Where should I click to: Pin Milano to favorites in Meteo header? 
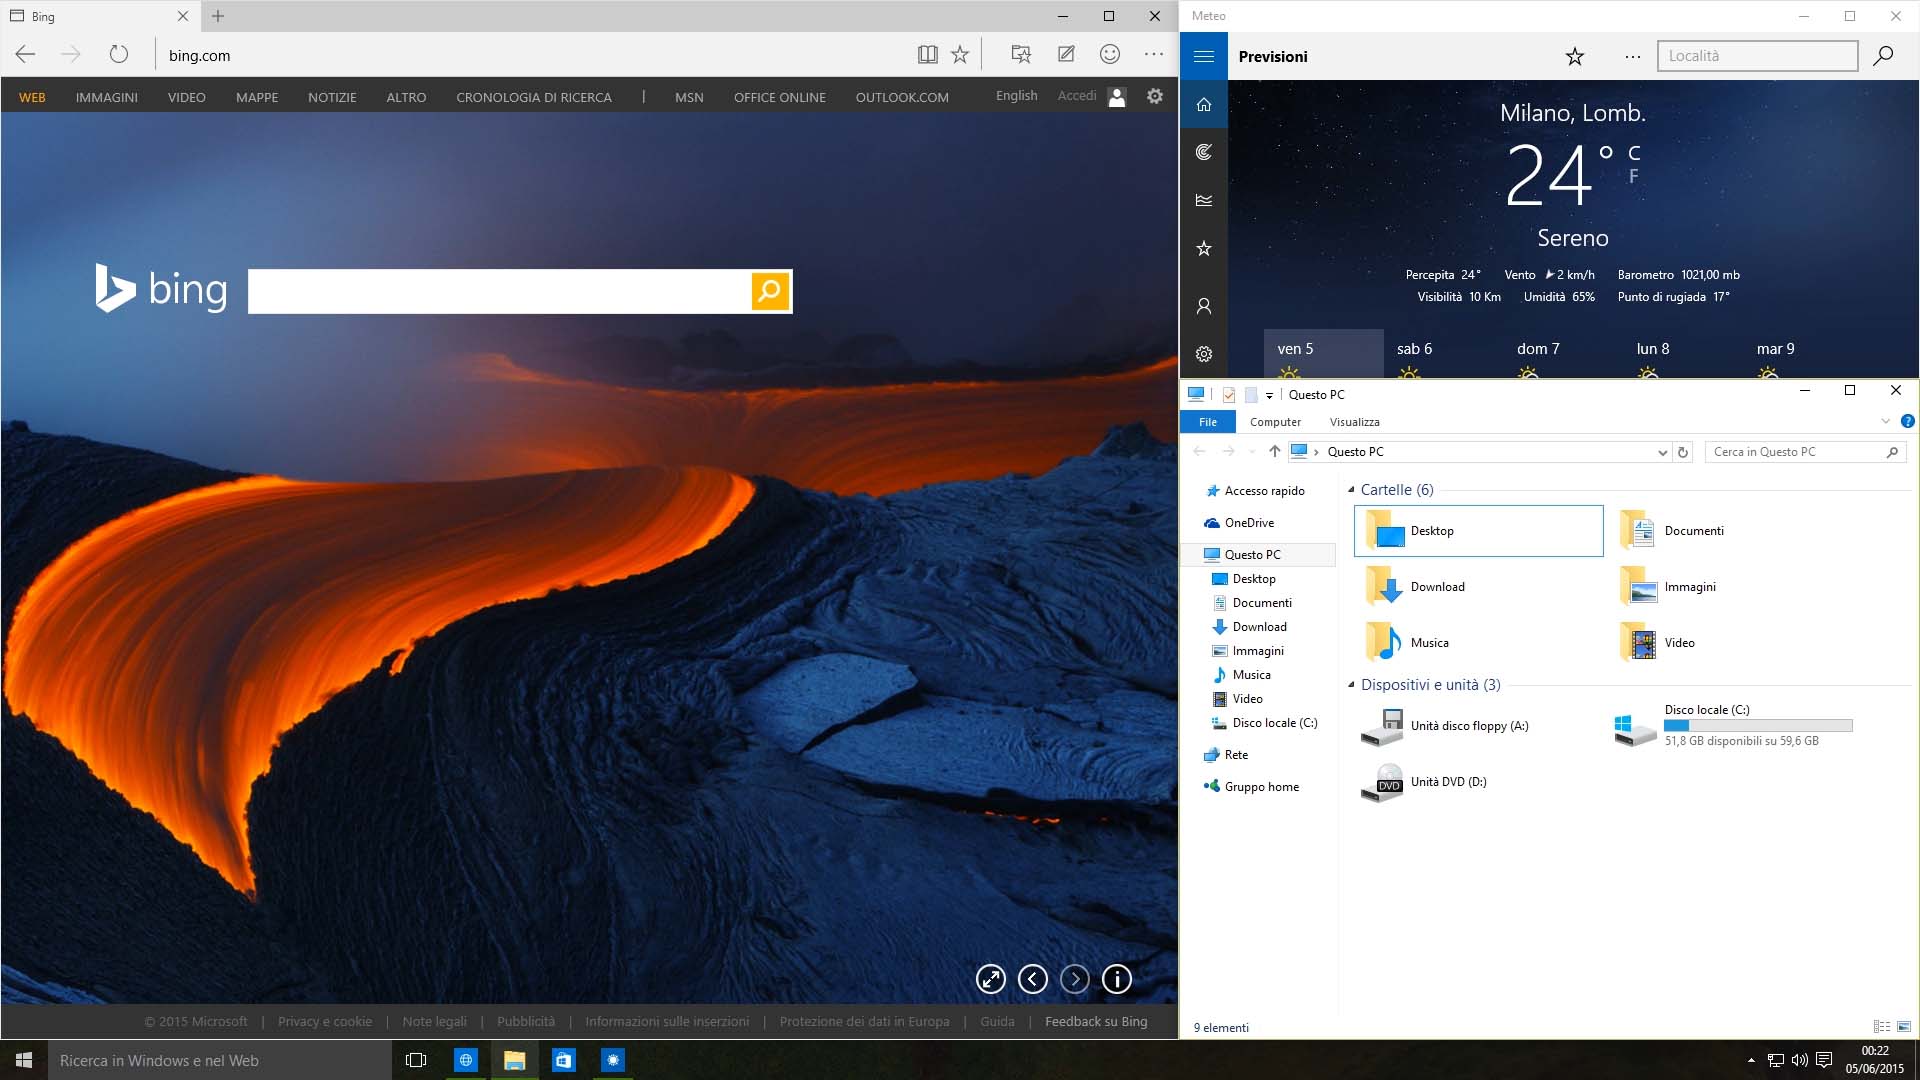click(1575, 56)
